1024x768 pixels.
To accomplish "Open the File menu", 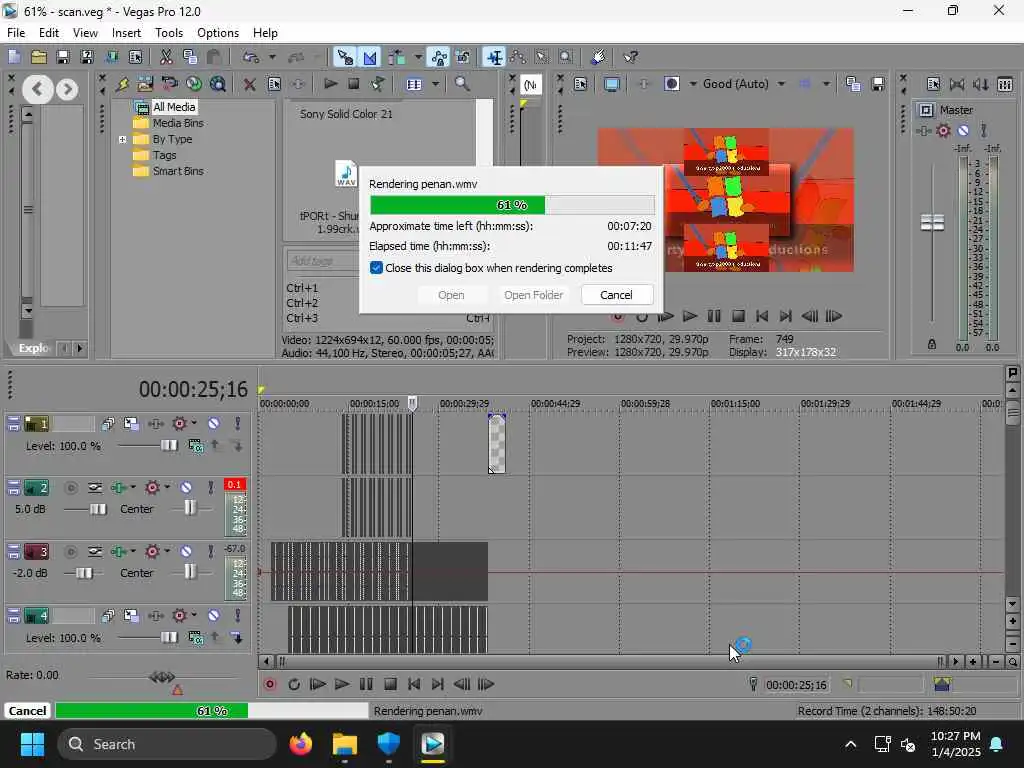I will tap(16, 33).
